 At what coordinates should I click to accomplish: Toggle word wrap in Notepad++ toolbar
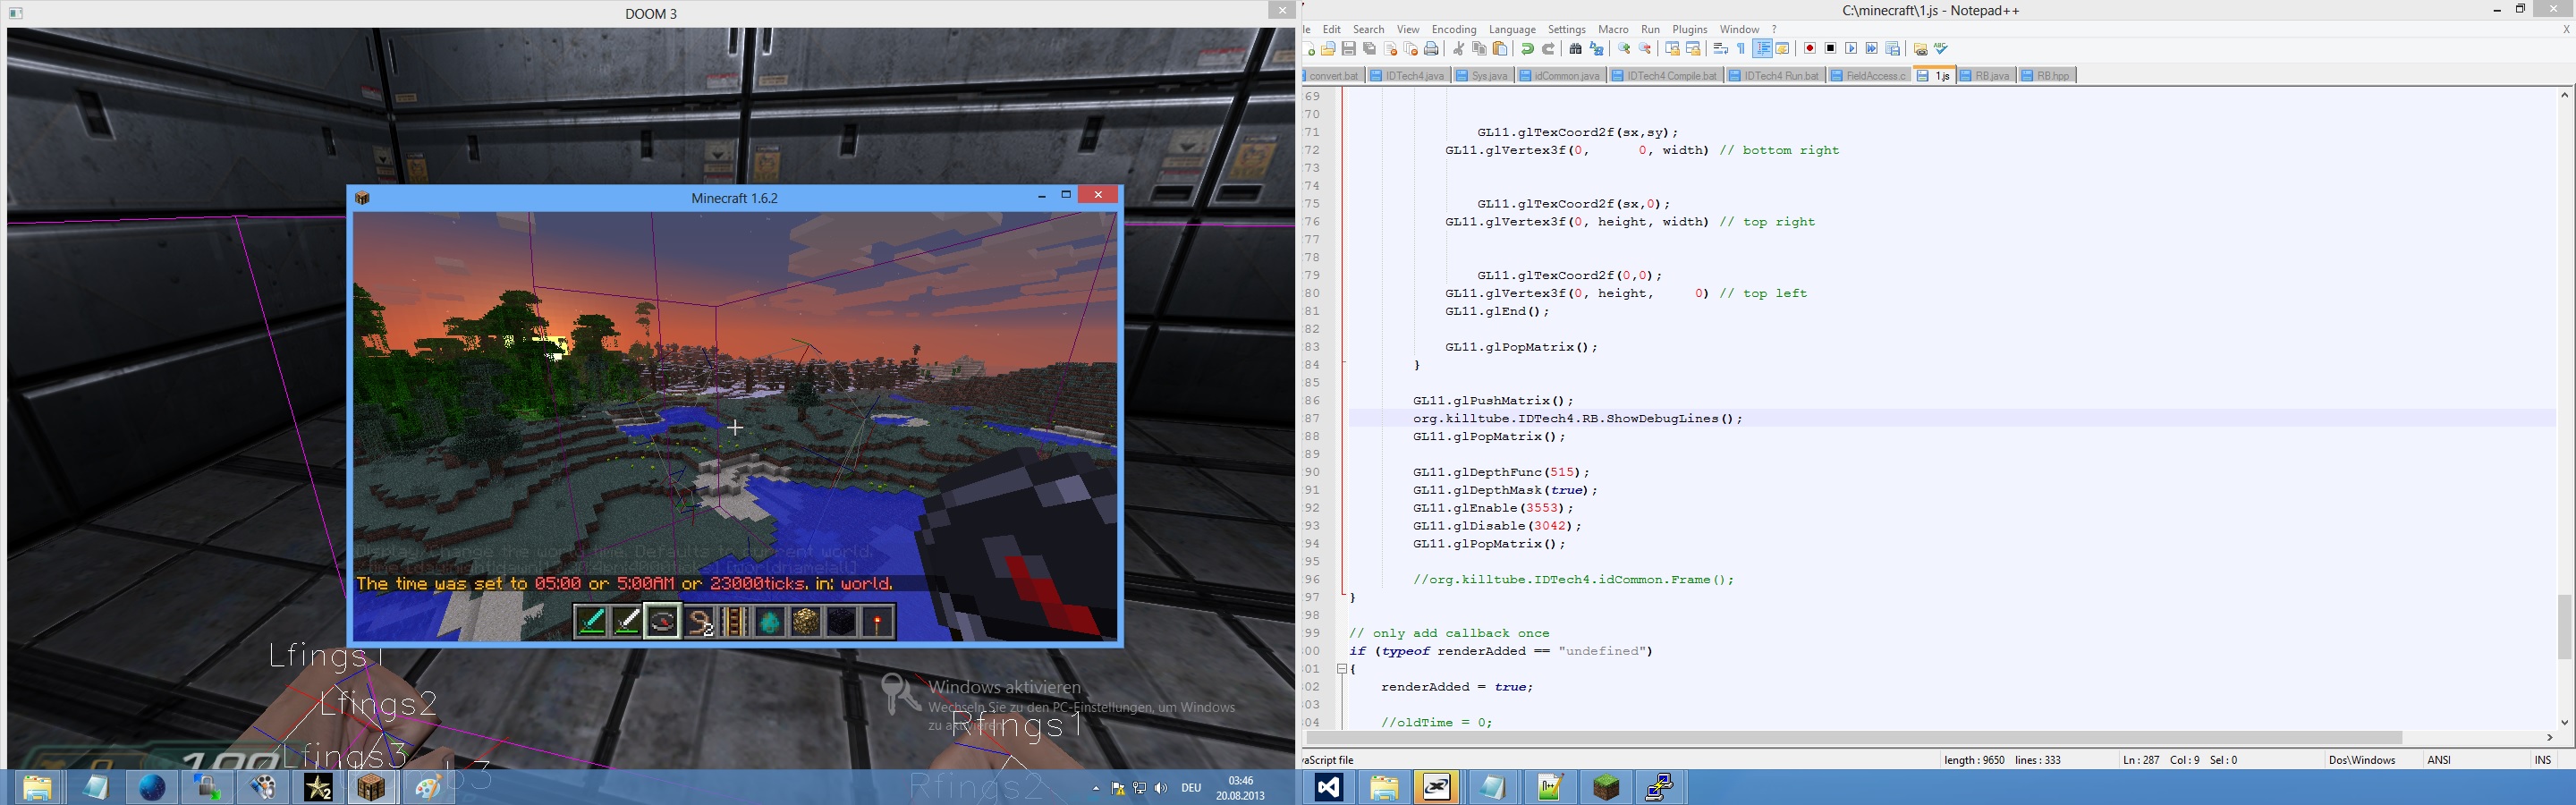coord(1721,48)
